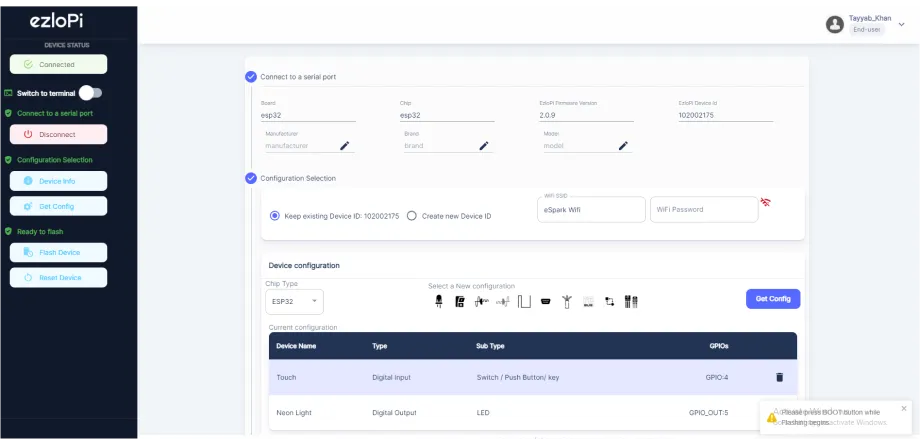The height and width of the screenshot is (445, 920).
Task: Open Device Info in the sidebar
Action: pyautogui.click(x=59, y=181)
